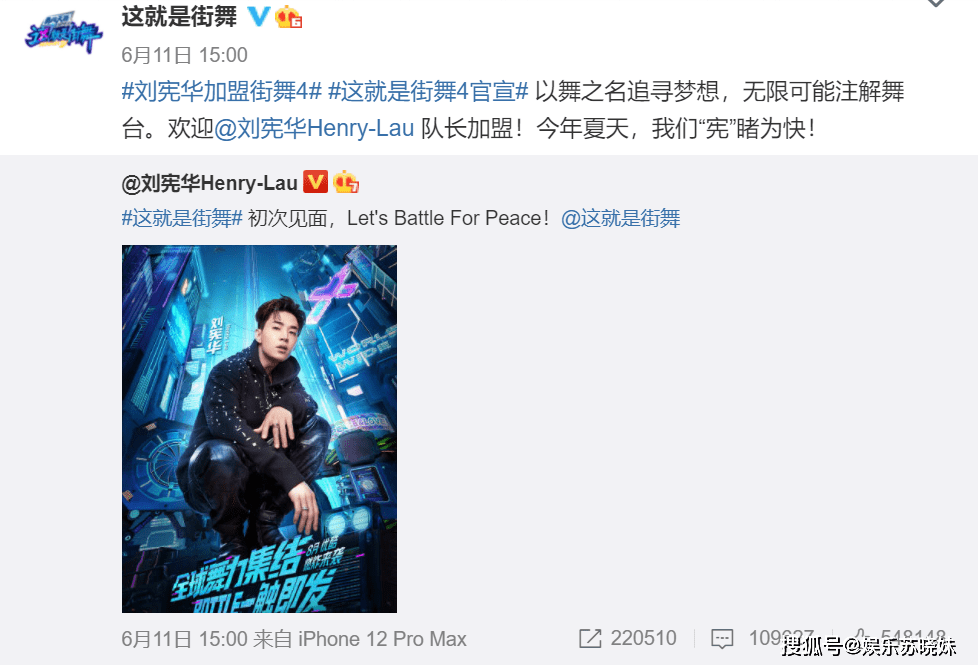Click the level 6 crown membership badge

(288, 16)
